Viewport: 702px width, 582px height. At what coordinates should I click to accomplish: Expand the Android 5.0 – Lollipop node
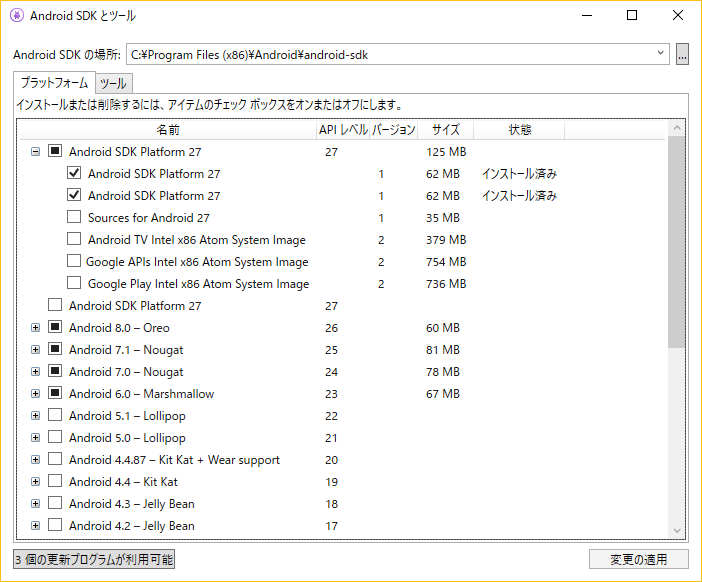click(35, 437)
